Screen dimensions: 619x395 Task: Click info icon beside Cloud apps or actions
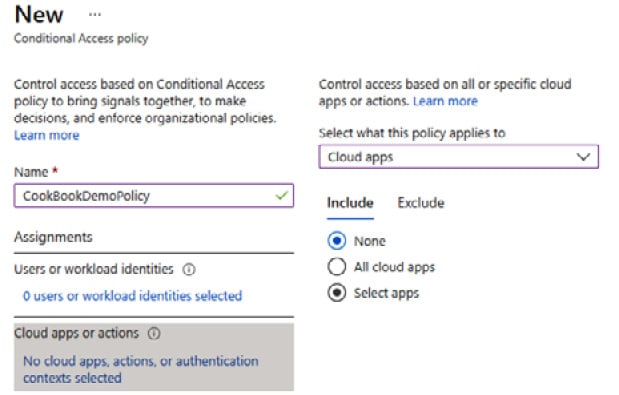pyautogui.click(x=154, y=334)
